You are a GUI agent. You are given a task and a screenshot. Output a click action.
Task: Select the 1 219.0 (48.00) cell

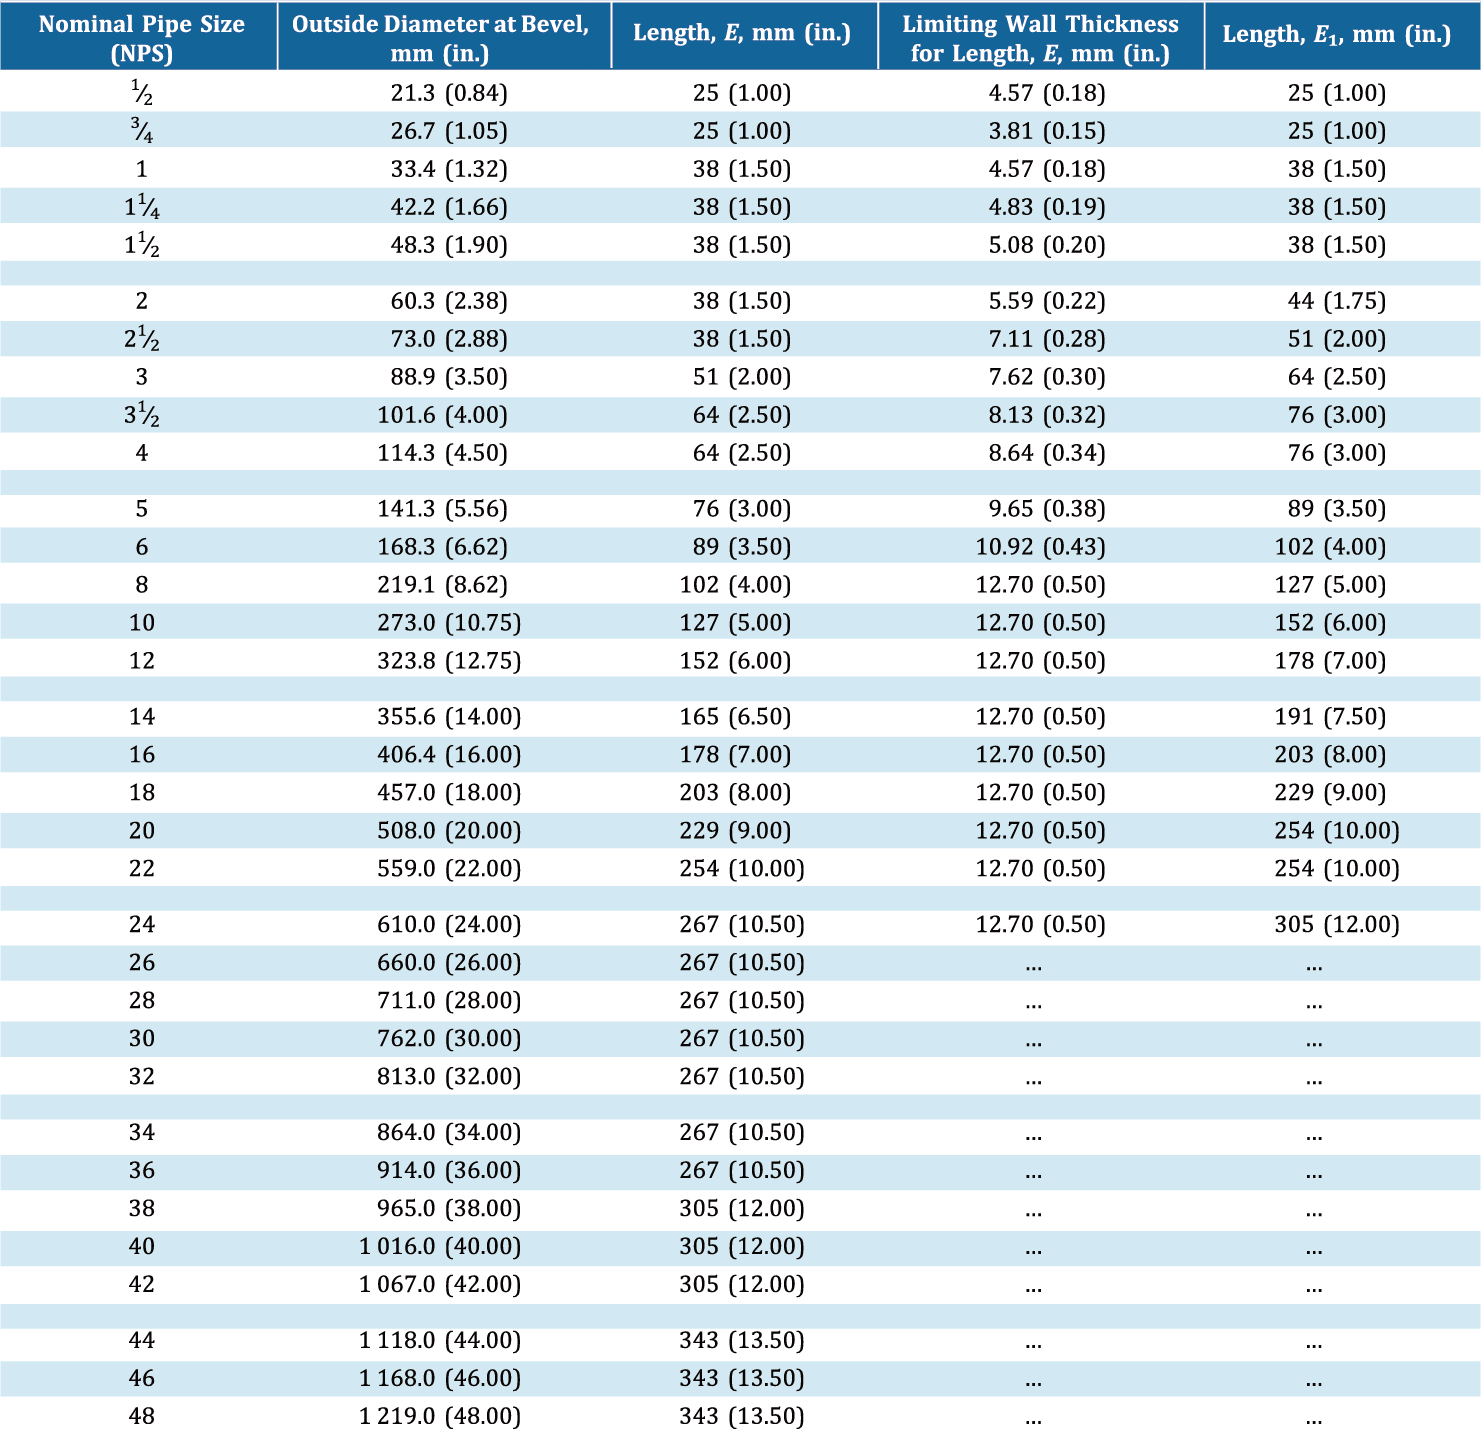point(440,1417)
